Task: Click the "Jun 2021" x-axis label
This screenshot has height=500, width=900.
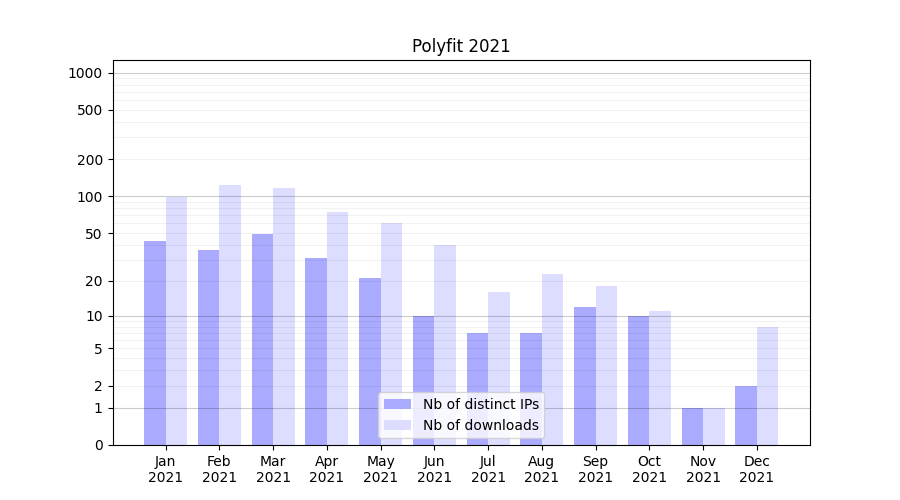Action: click(434, 469)
